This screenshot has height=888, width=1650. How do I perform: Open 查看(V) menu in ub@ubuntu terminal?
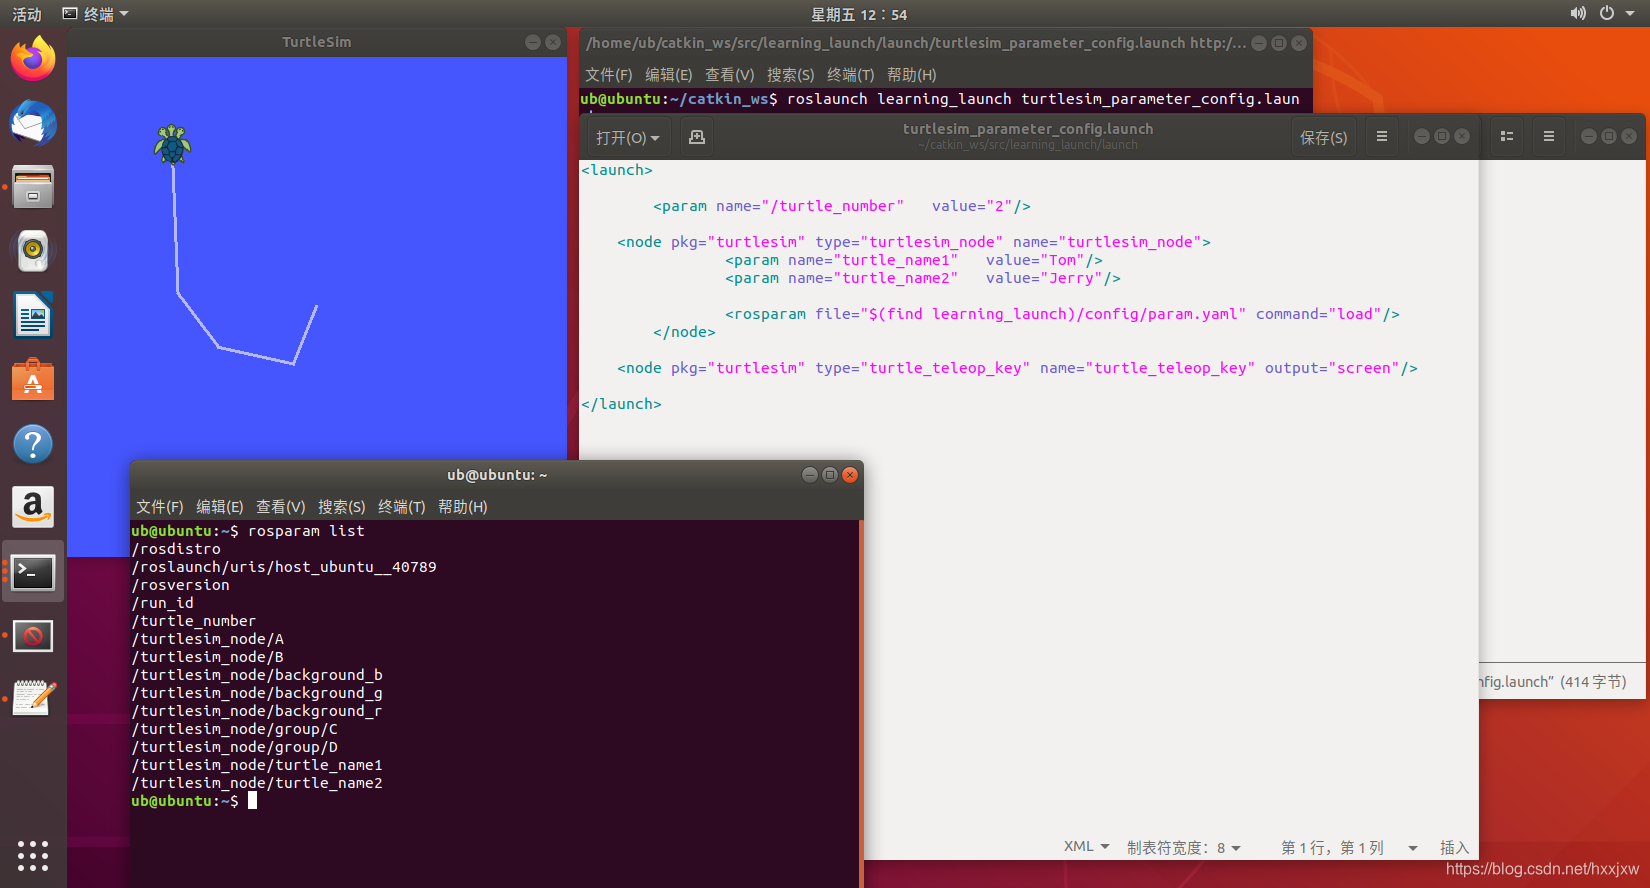[x=281, y=507]
